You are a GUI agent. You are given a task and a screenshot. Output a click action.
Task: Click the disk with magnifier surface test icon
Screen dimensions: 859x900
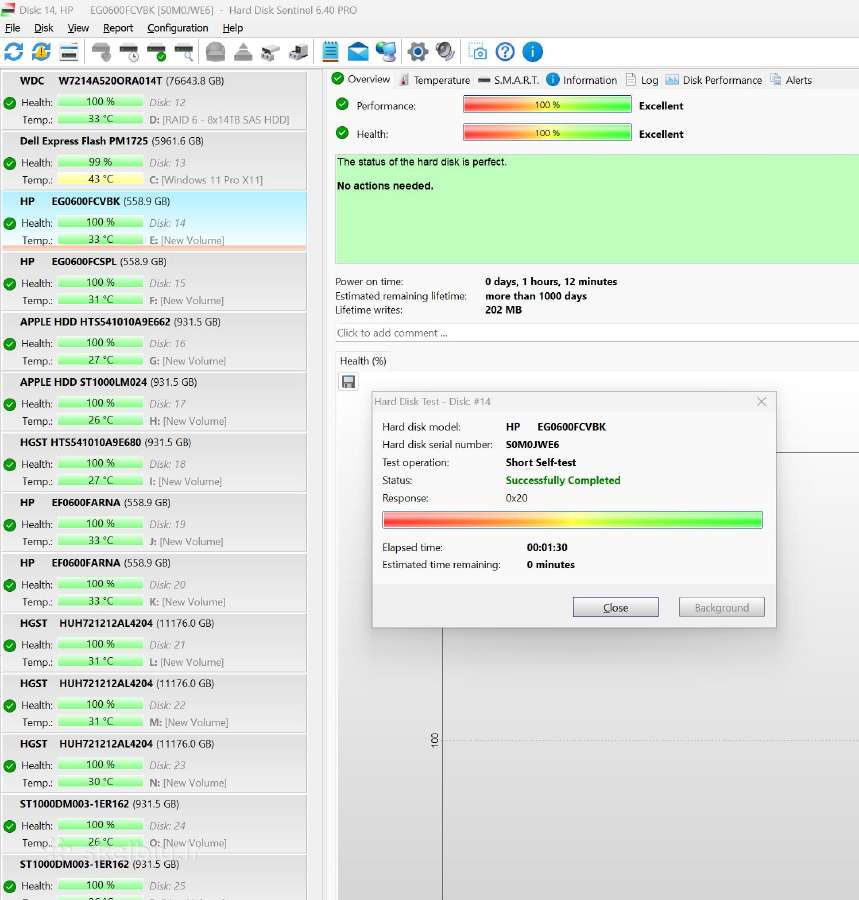184,52
